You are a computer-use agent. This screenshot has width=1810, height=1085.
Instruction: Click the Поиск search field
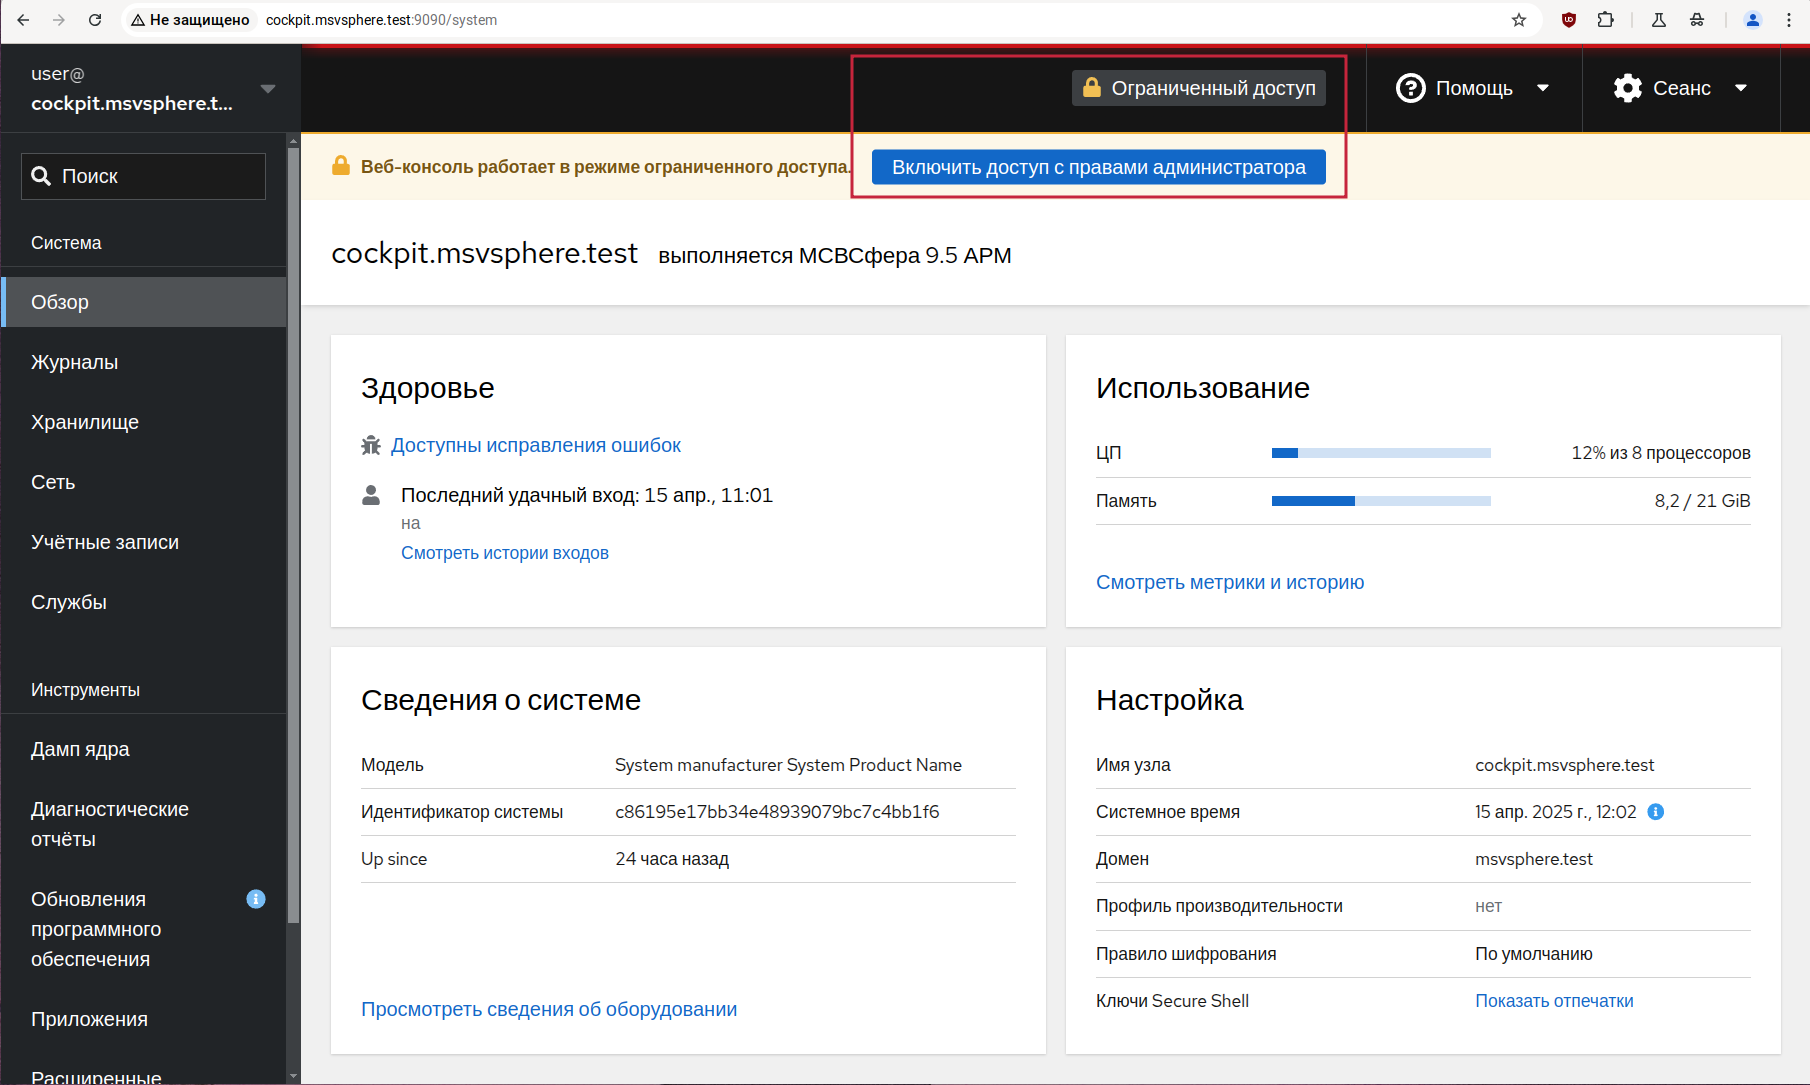144,176
